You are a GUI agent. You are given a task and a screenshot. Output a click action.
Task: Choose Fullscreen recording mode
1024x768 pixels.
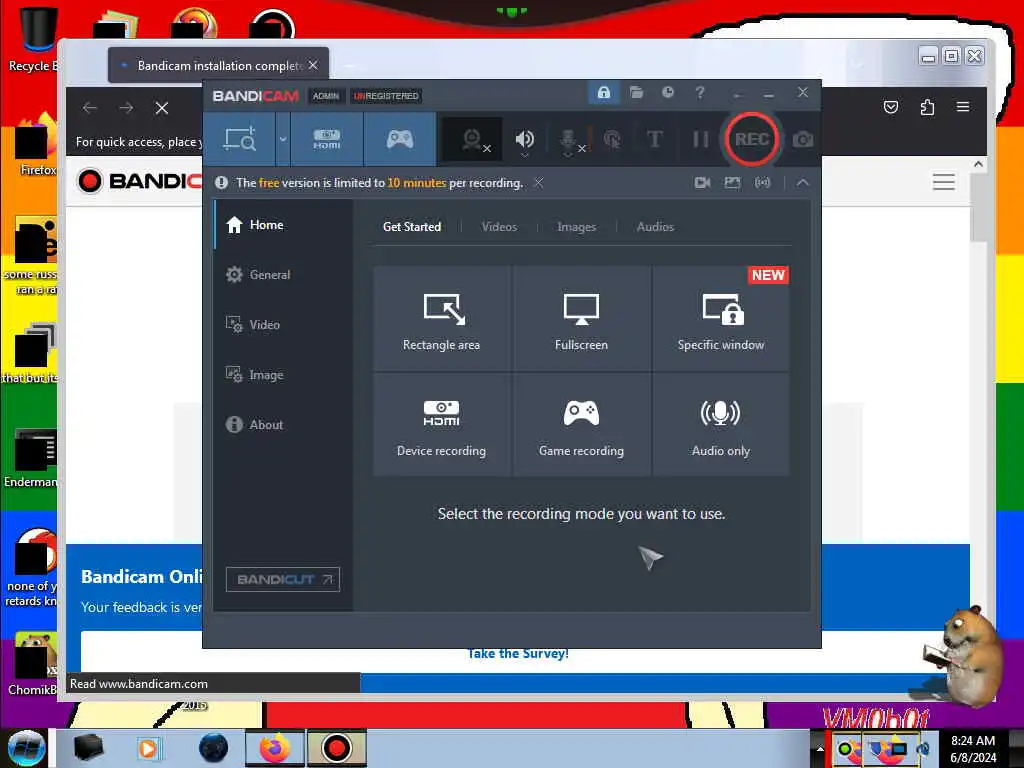coord(581,319)
